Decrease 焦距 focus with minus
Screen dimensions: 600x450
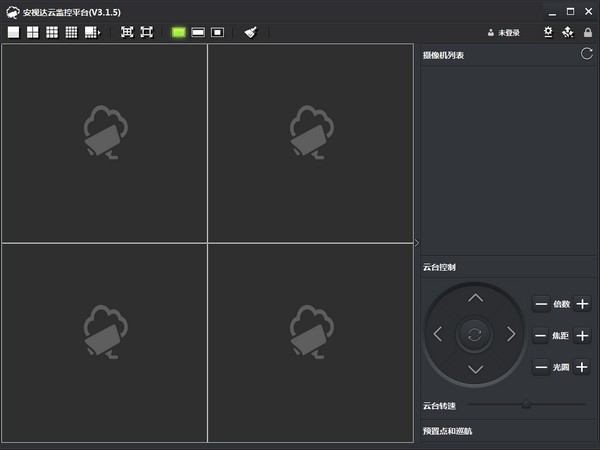coord(540,336)
